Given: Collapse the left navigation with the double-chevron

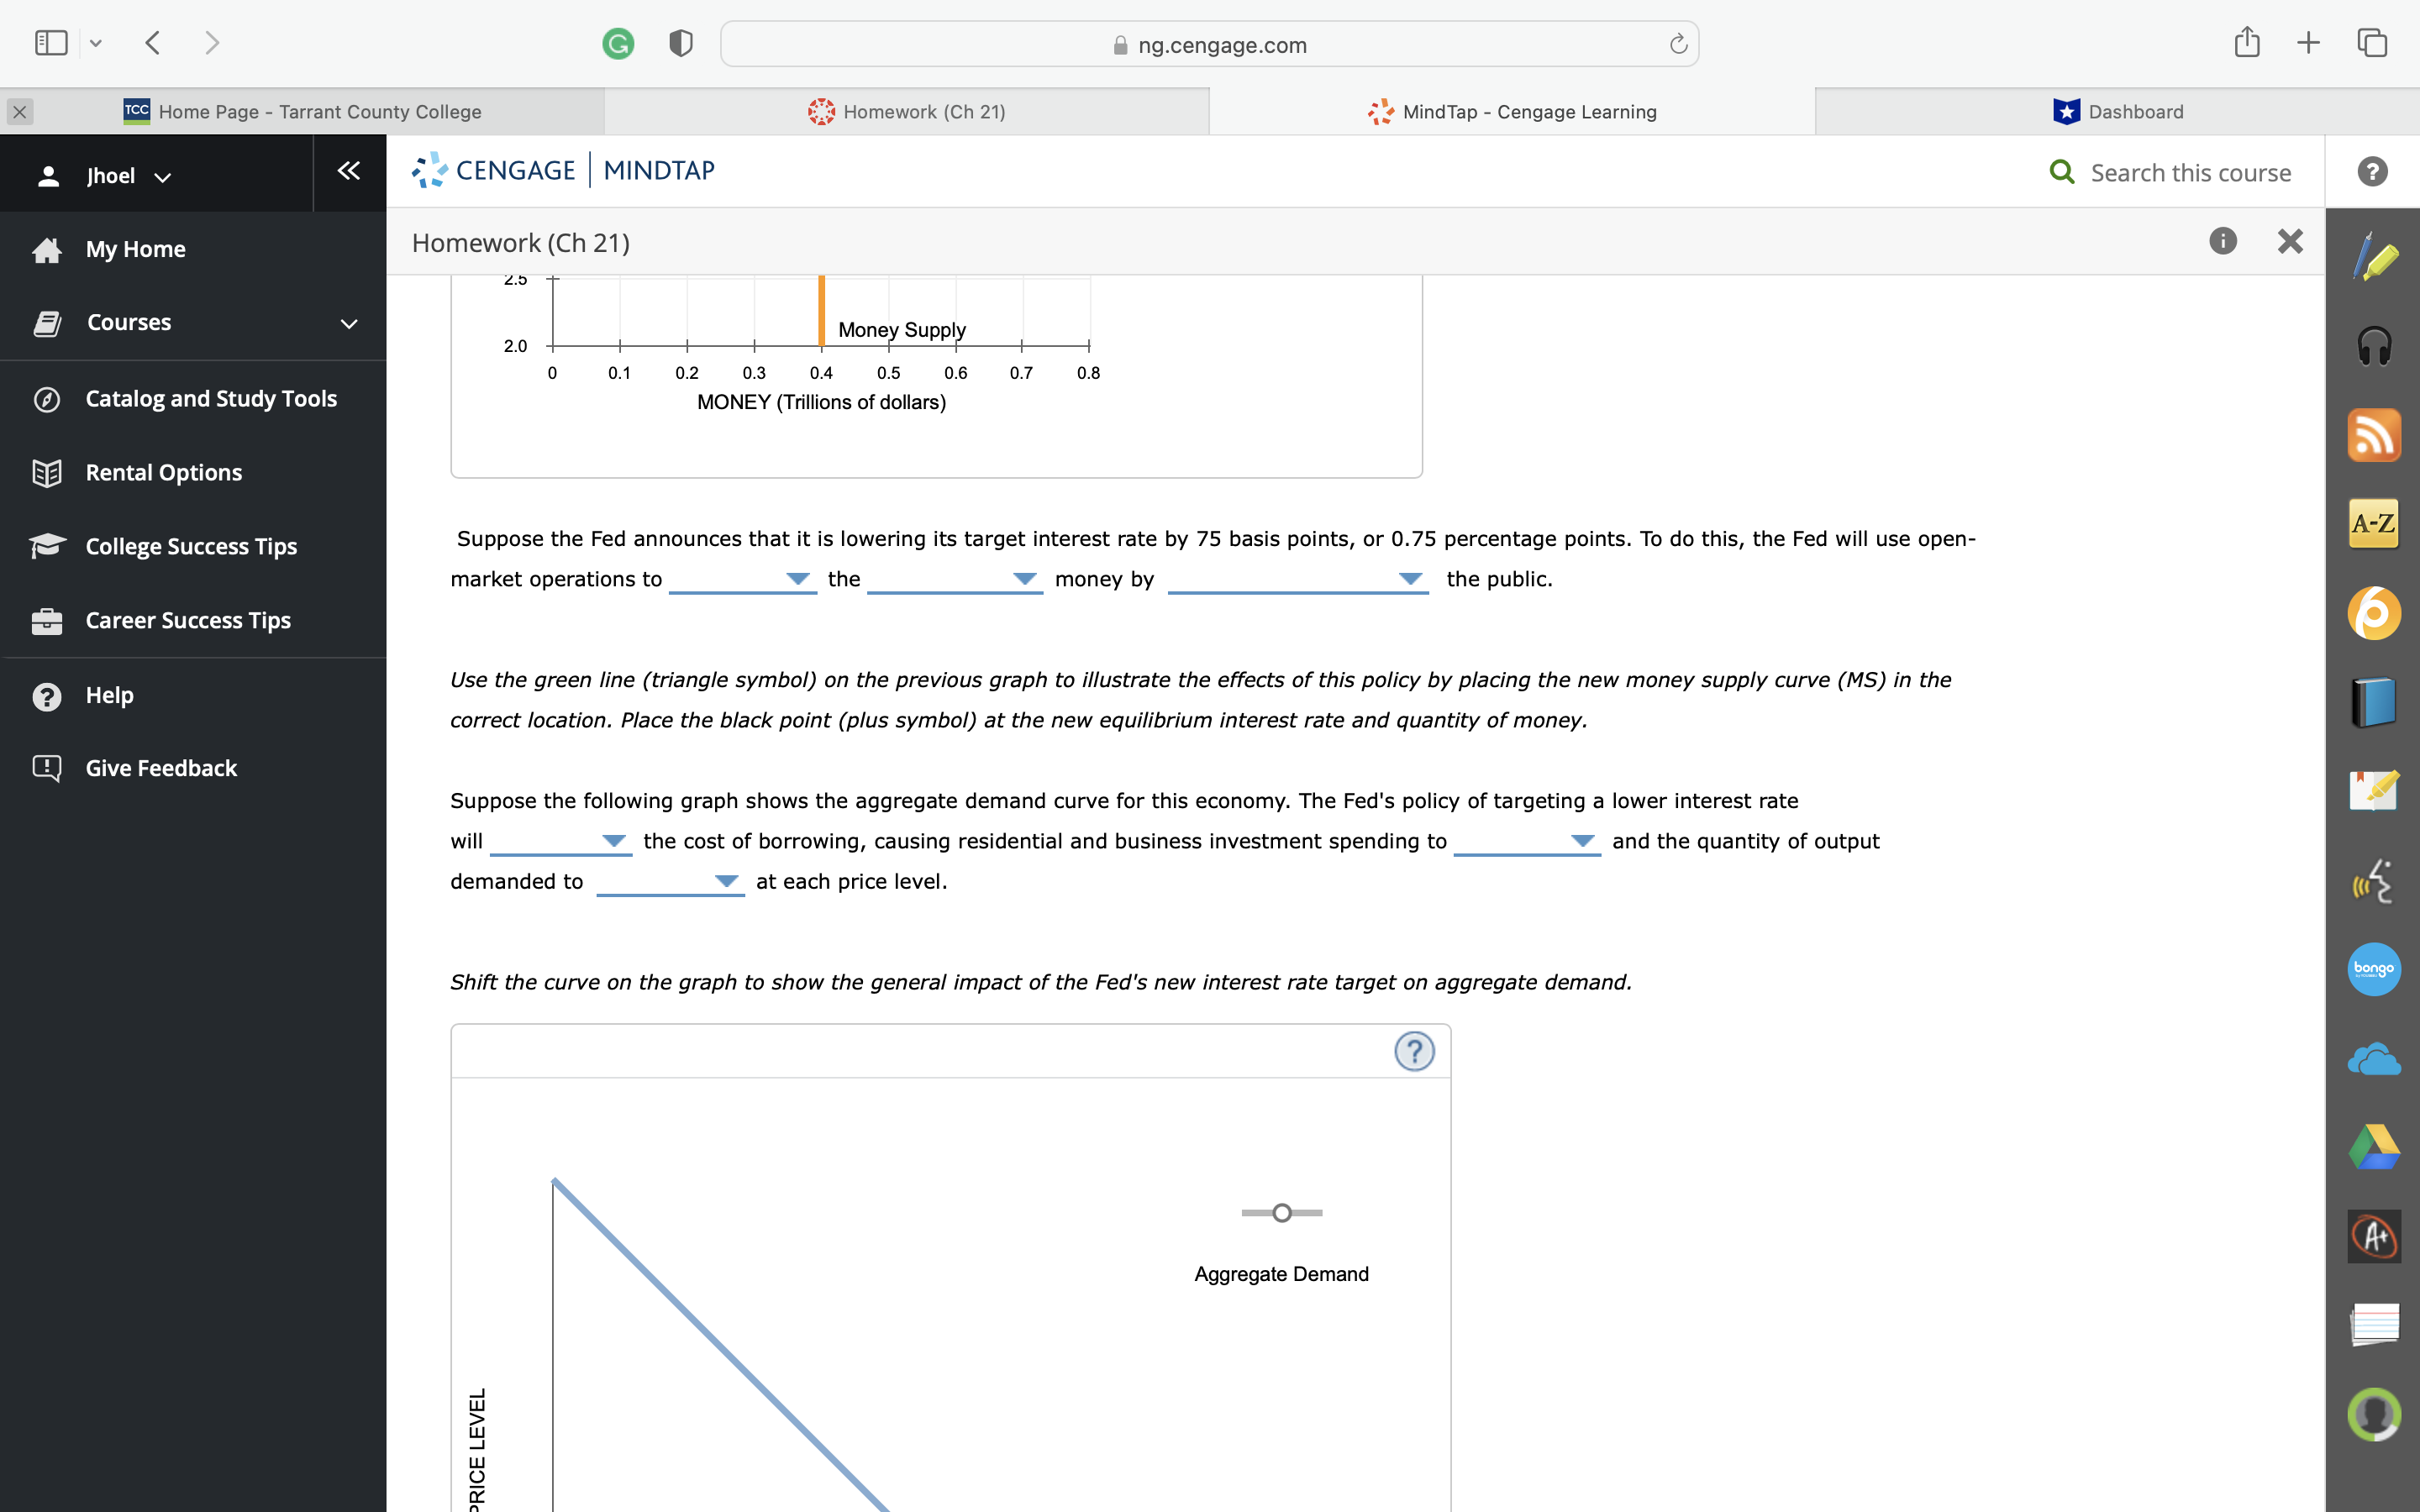Looking at the screenshot, I should [x=347, y=171].
